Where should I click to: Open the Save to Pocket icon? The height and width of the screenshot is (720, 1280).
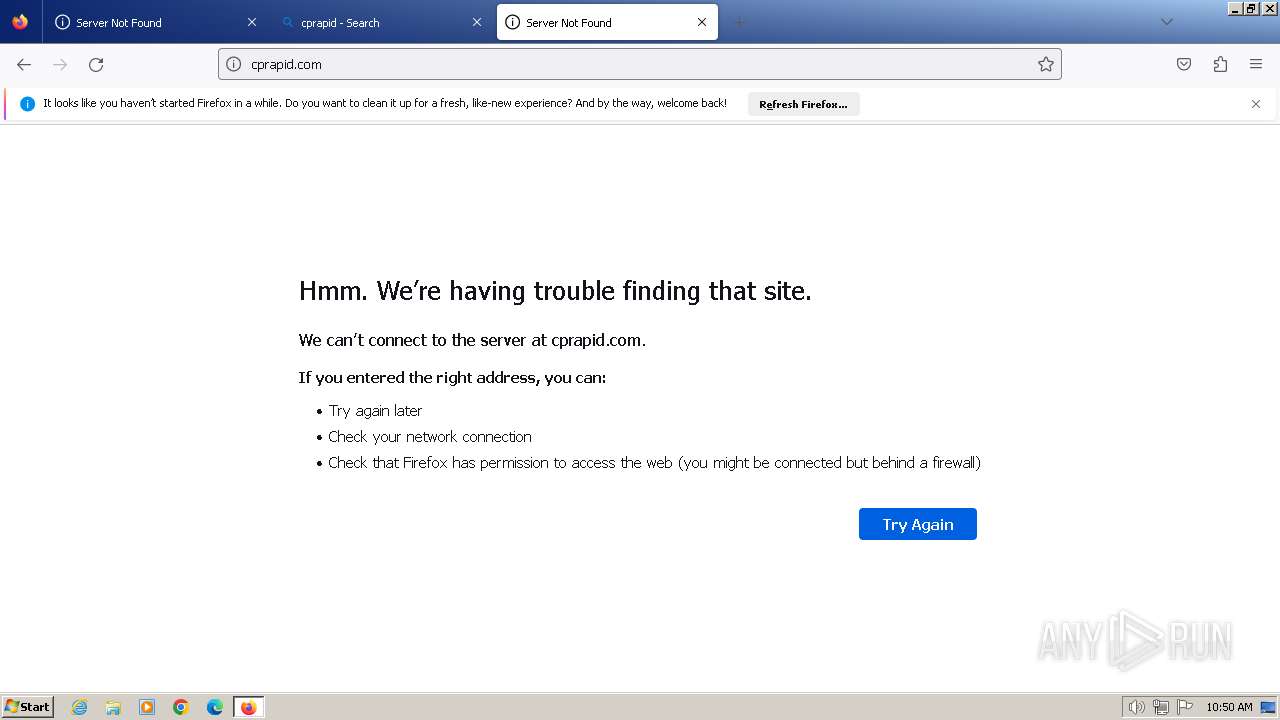click(1184, 64)
